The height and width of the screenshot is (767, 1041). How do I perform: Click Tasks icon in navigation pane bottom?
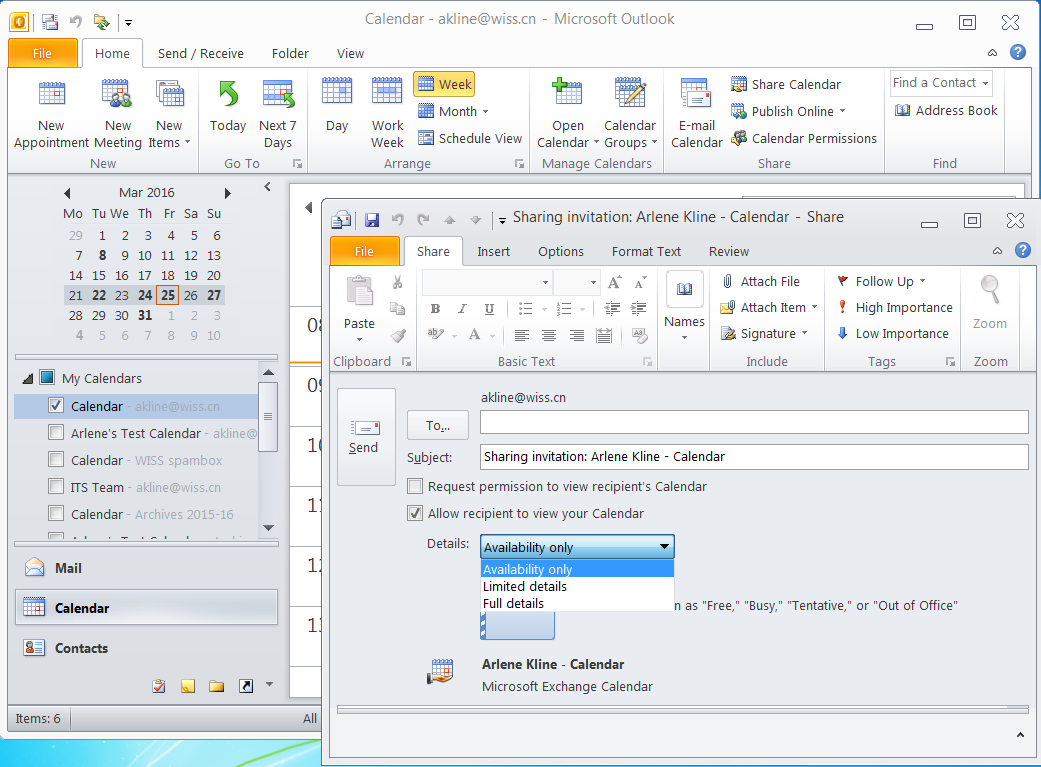pyautogui.click(x=159, y=686)
